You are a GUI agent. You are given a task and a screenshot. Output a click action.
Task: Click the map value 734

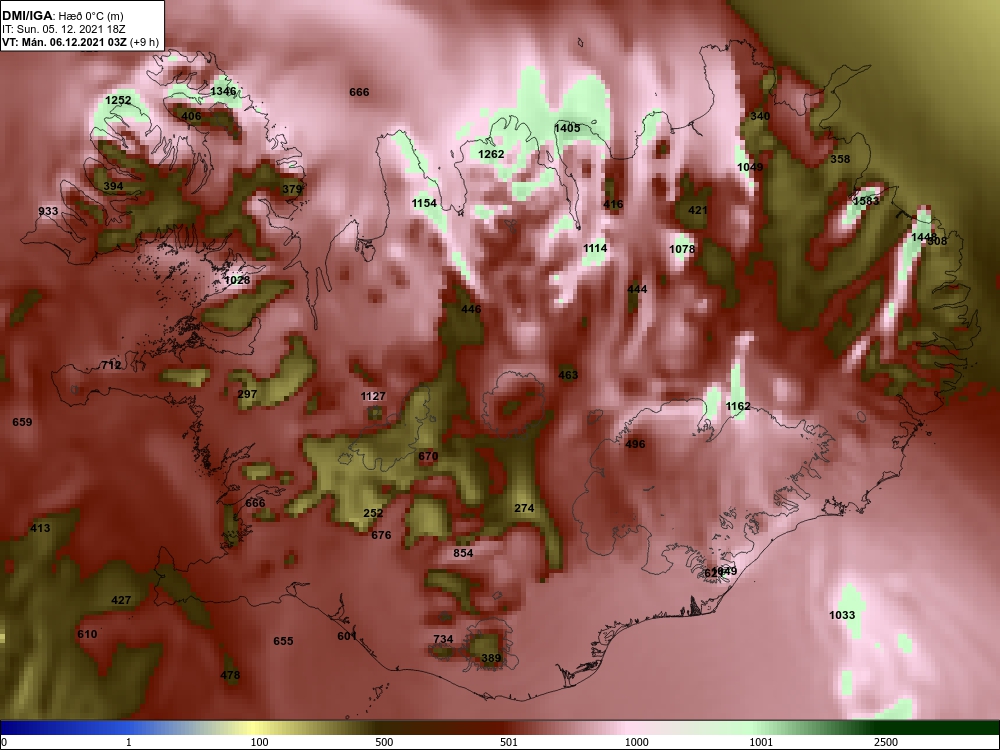(x=443, y=639)
